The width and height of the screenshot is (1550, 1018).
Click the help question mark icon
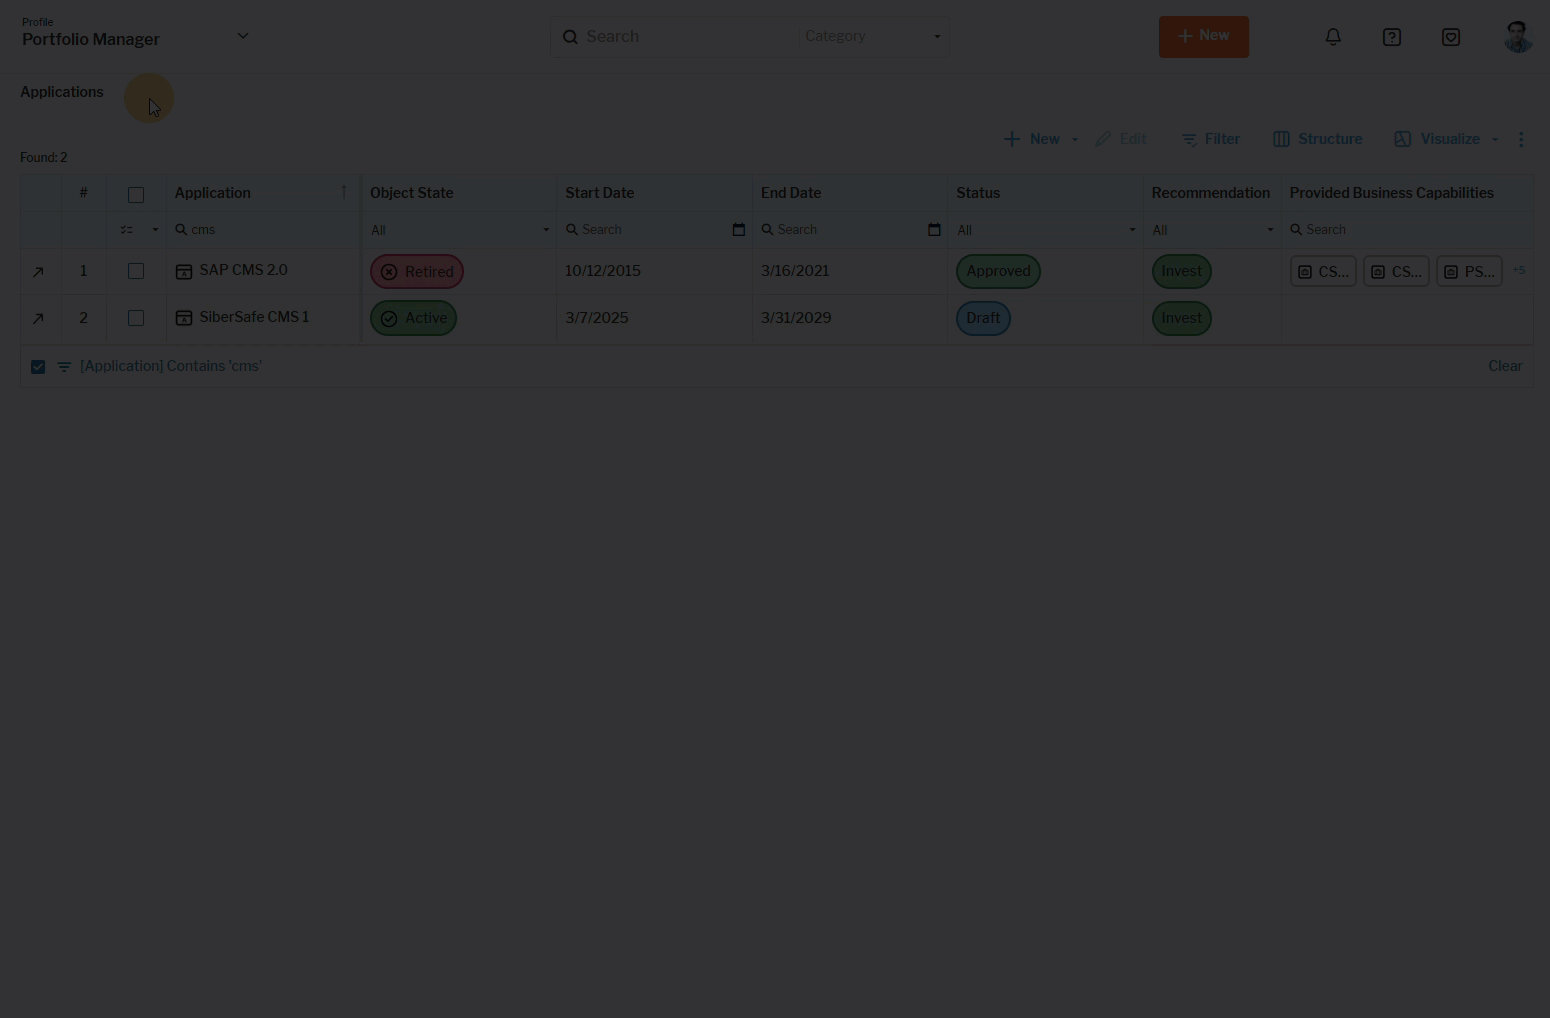click(1391, 37)
